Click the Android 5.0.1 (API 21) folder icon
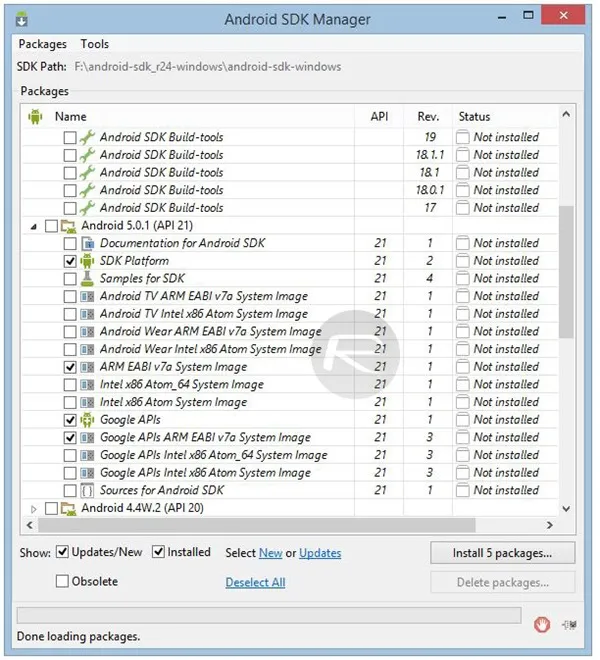The height and width of the screenshot is (660, 600). [x=69, y=226]
